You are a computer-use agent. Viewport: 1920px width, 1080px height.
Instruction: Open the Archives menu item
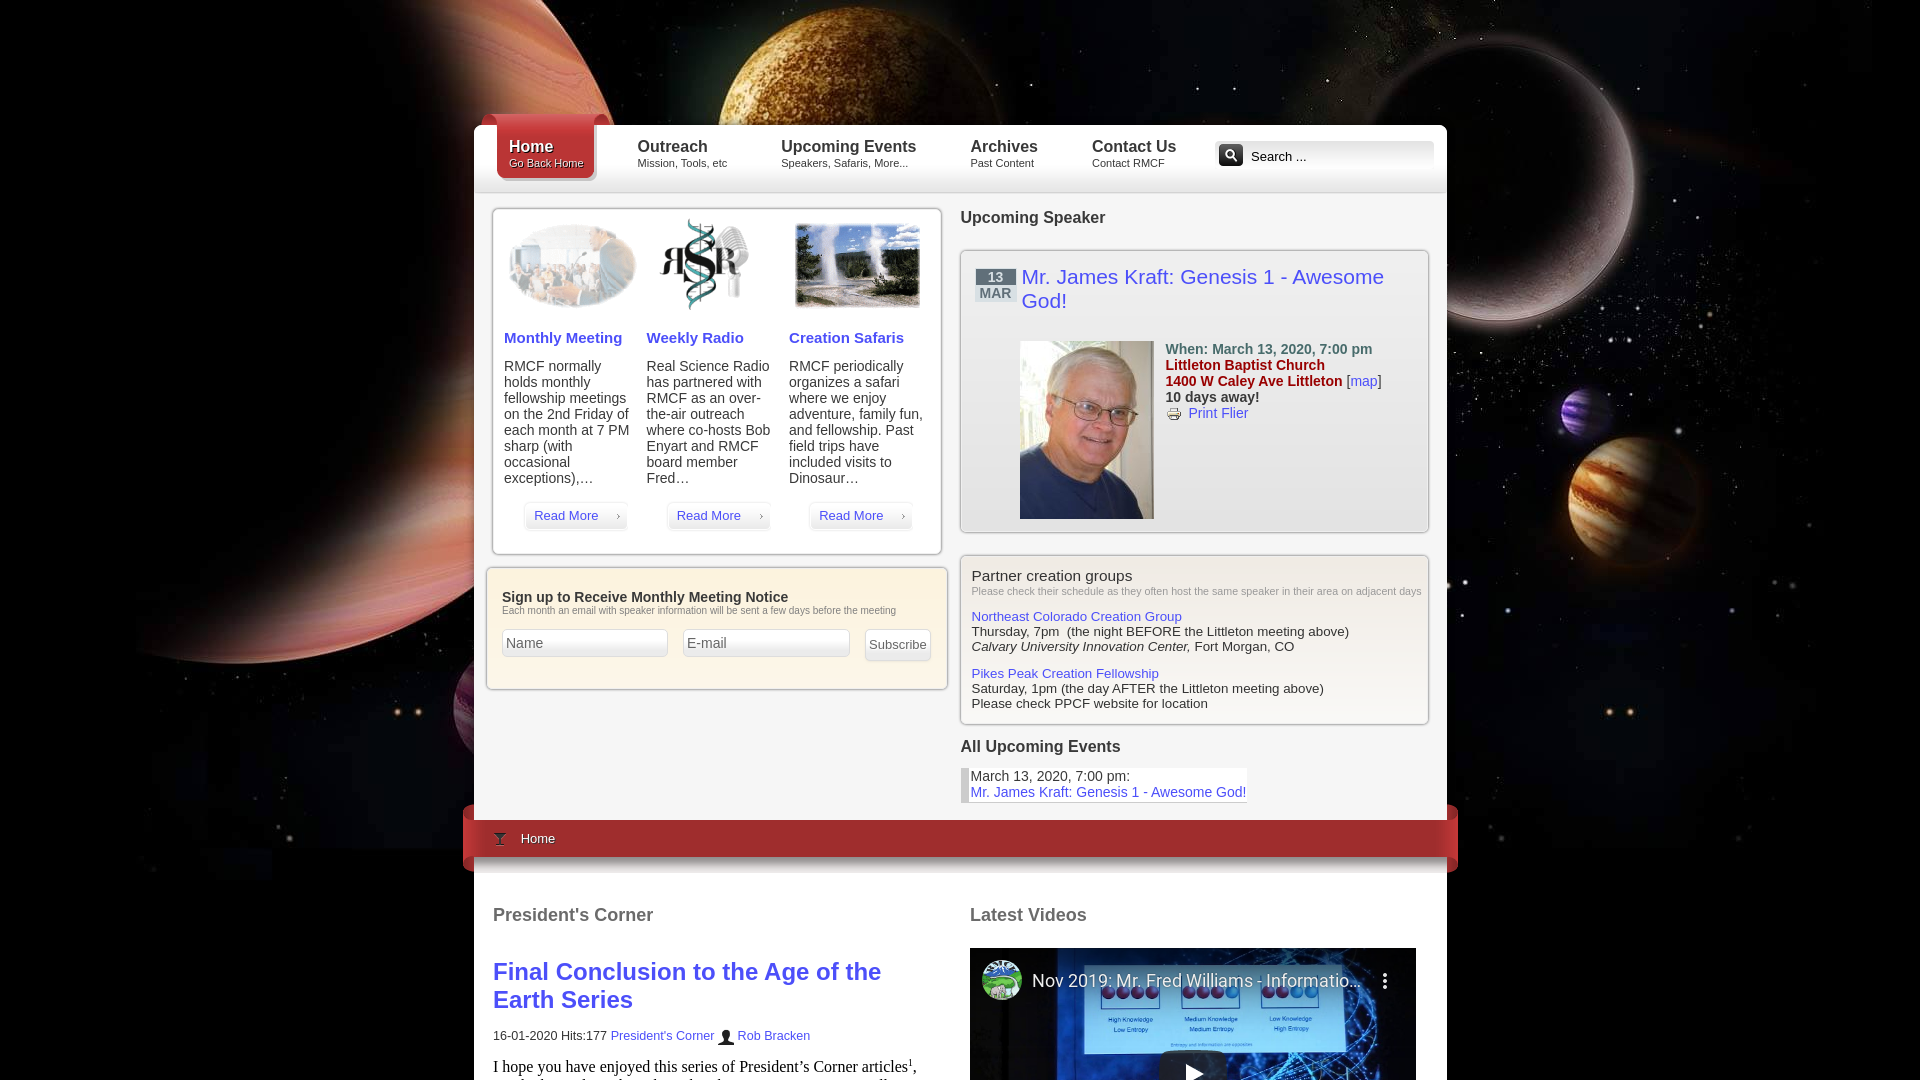point(1003,153)
